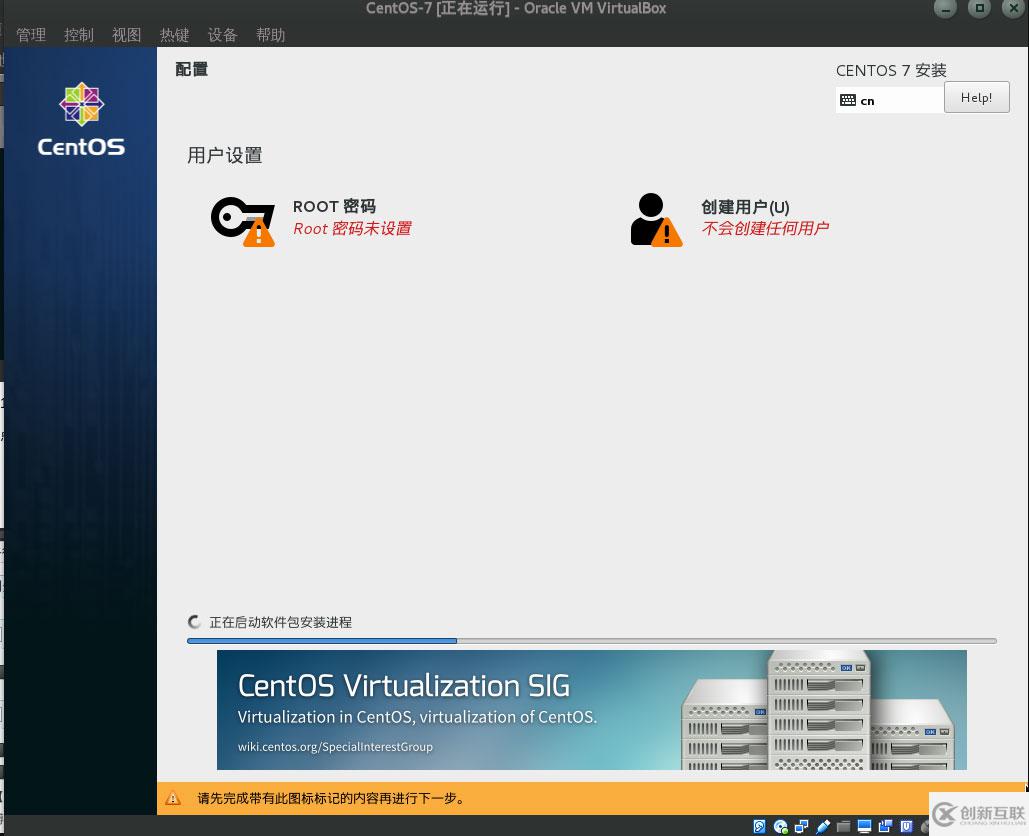The image size is (1029, 836).
Task: Click the keyboard layout icon
Action: pos(847,100)
